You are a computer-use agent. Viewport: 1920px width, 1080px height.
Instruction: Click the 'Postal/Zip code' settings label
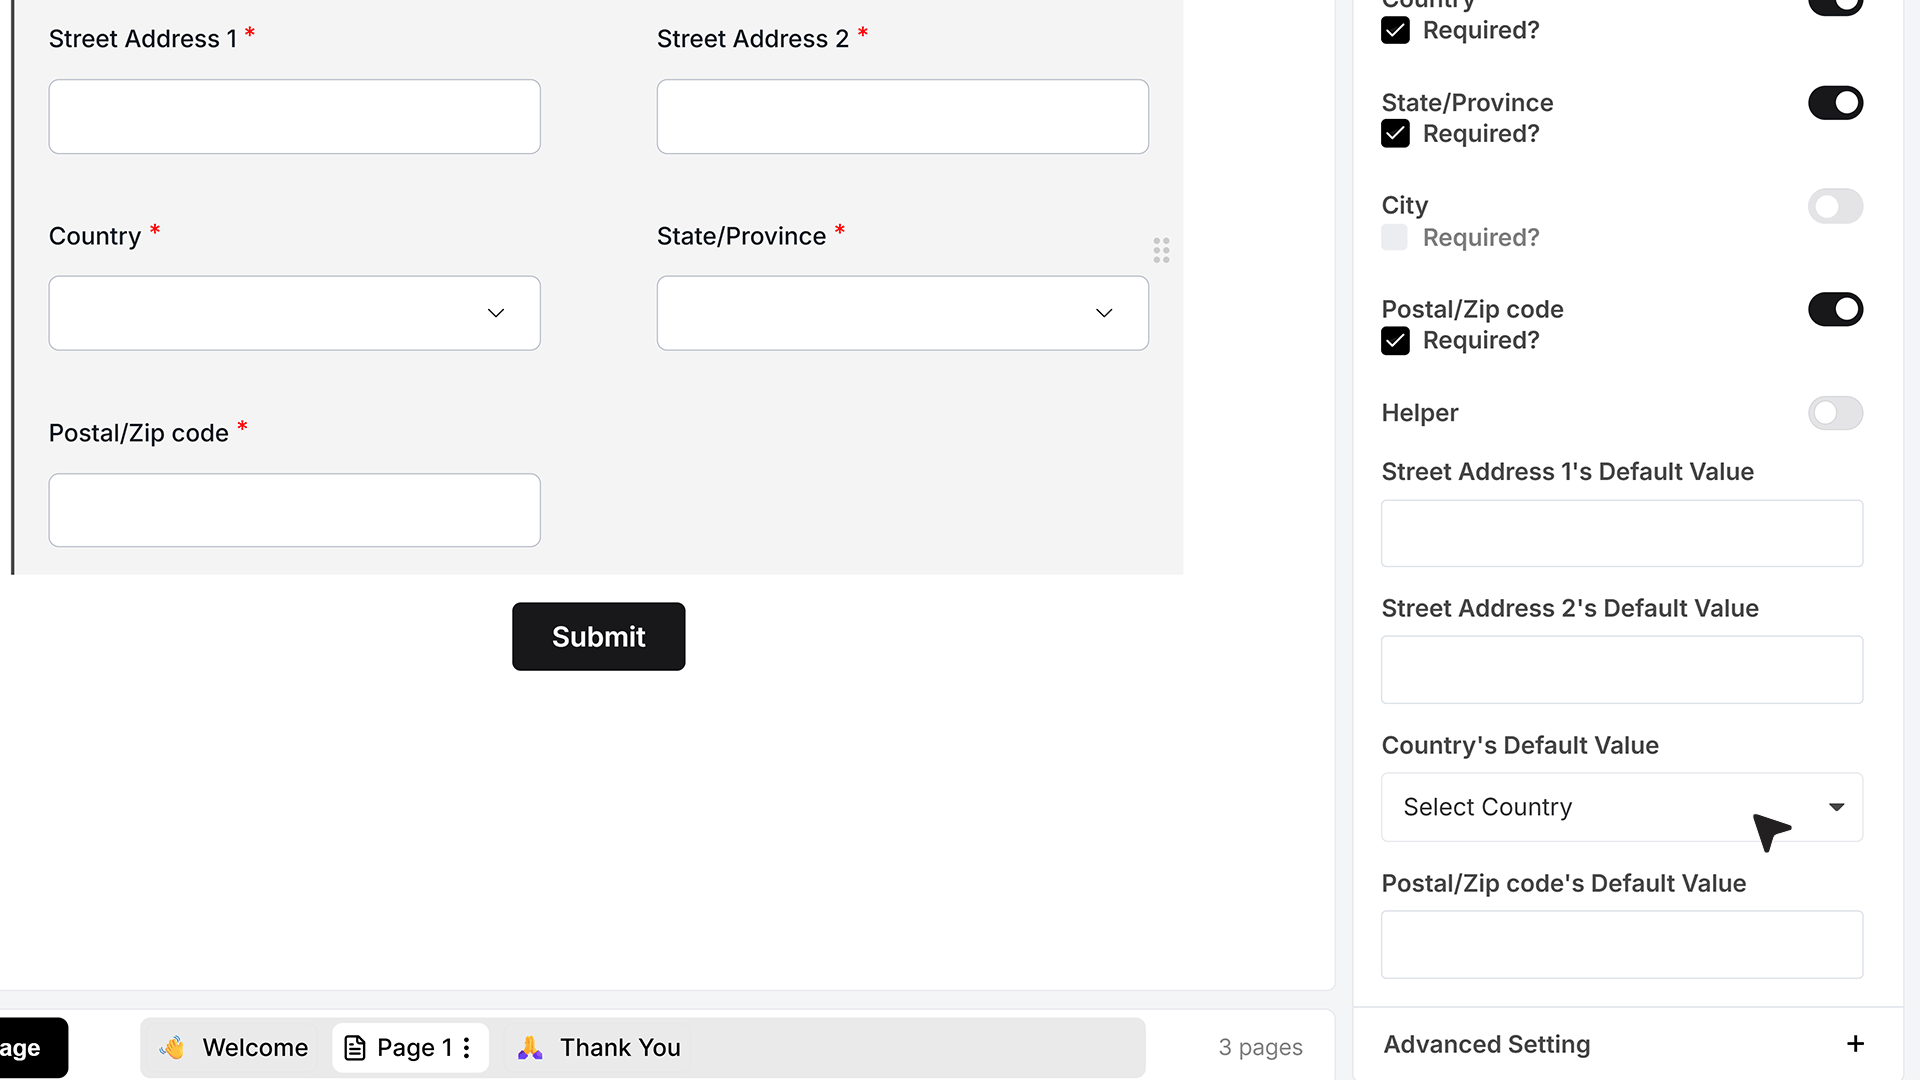tap(1472, 309)
